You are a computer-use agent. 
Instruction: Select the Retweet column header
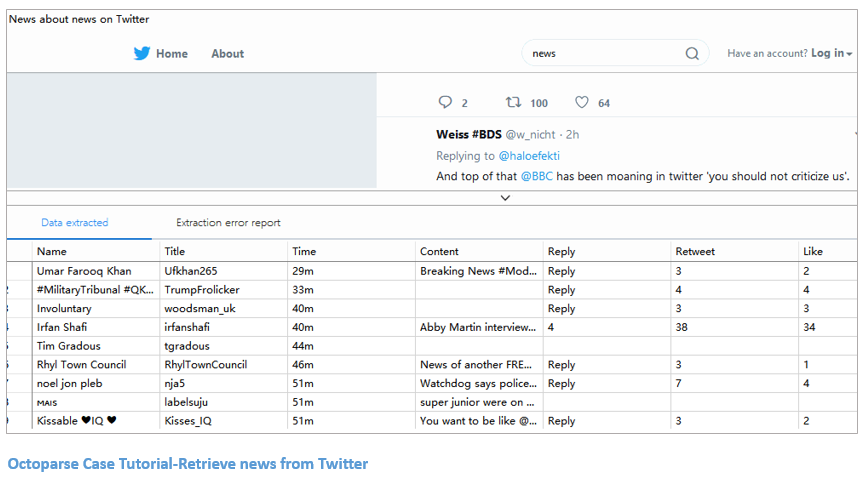click(x=695, y=252)
